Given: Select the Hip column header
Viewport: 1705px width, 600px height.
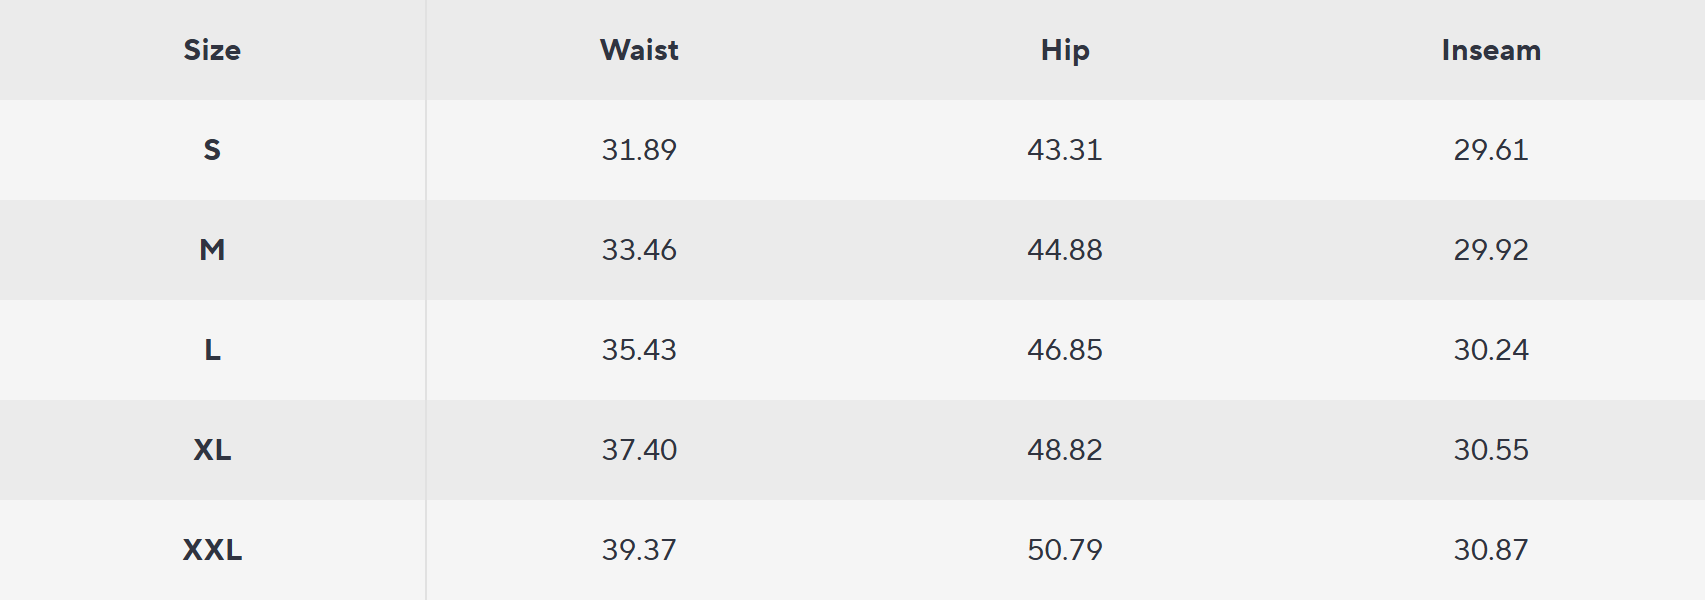Looking at the screenshot, I should (x=1065, y=50).
